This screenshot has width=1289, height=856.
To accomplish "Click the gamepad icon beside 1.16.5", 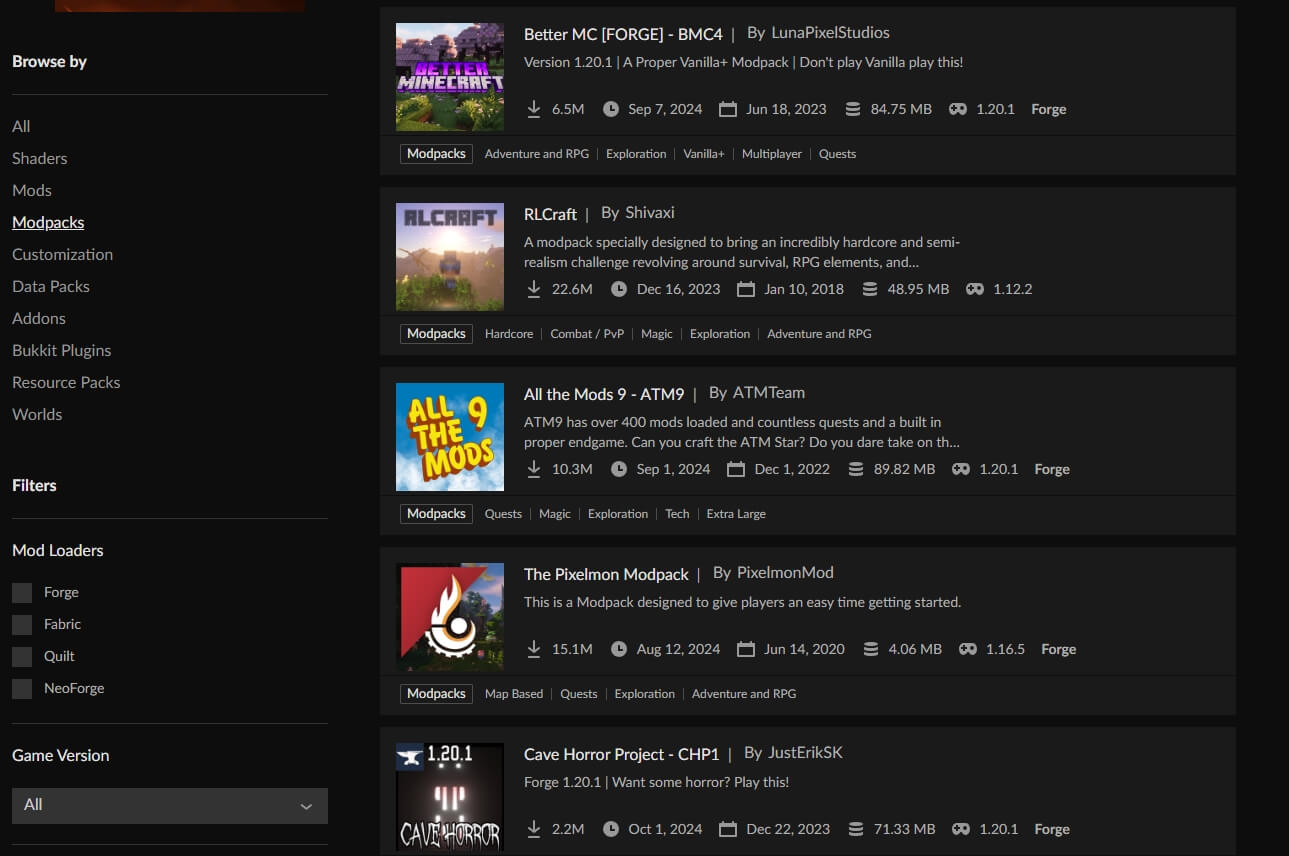I will 968,649.
